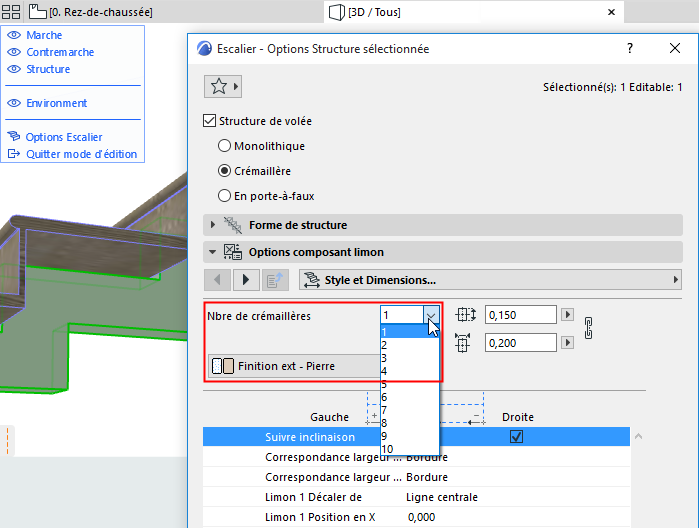Toggle Nbre de crémaillères dropdown arrow

pyautogui.click(x=431, y=315)
